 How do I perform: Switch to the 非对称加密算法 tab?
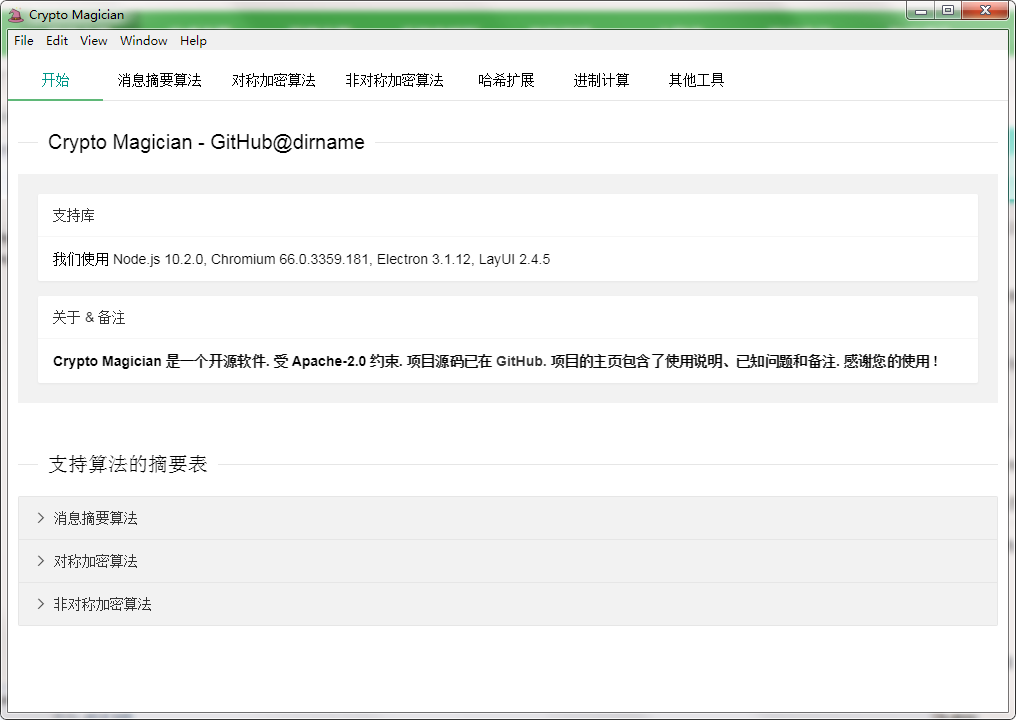point(395,80)
